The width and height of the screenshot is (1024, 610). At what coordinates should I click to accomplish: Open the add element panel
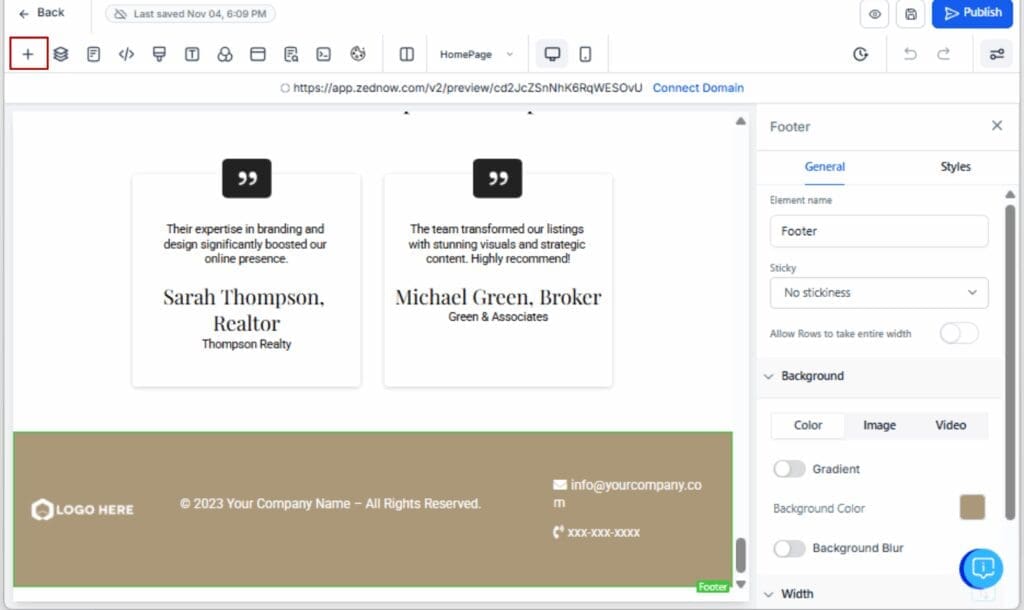28,53
